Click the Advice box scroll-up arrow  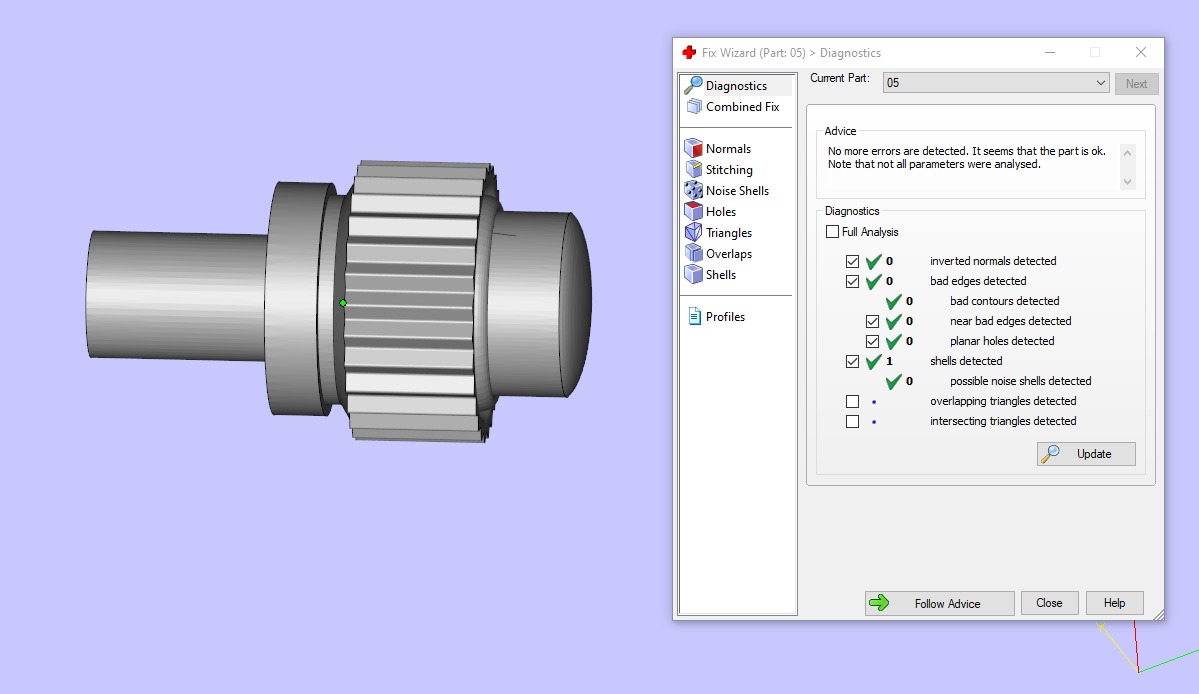click(1127, 153)
